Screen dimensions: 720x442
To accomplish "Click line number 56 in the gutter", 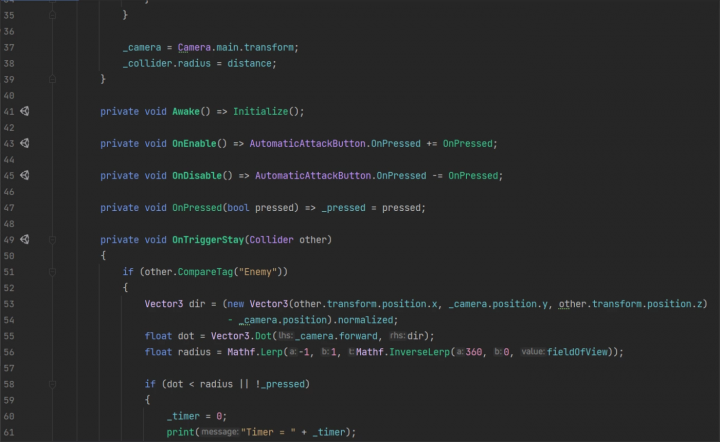I will (x=9, y=352).
